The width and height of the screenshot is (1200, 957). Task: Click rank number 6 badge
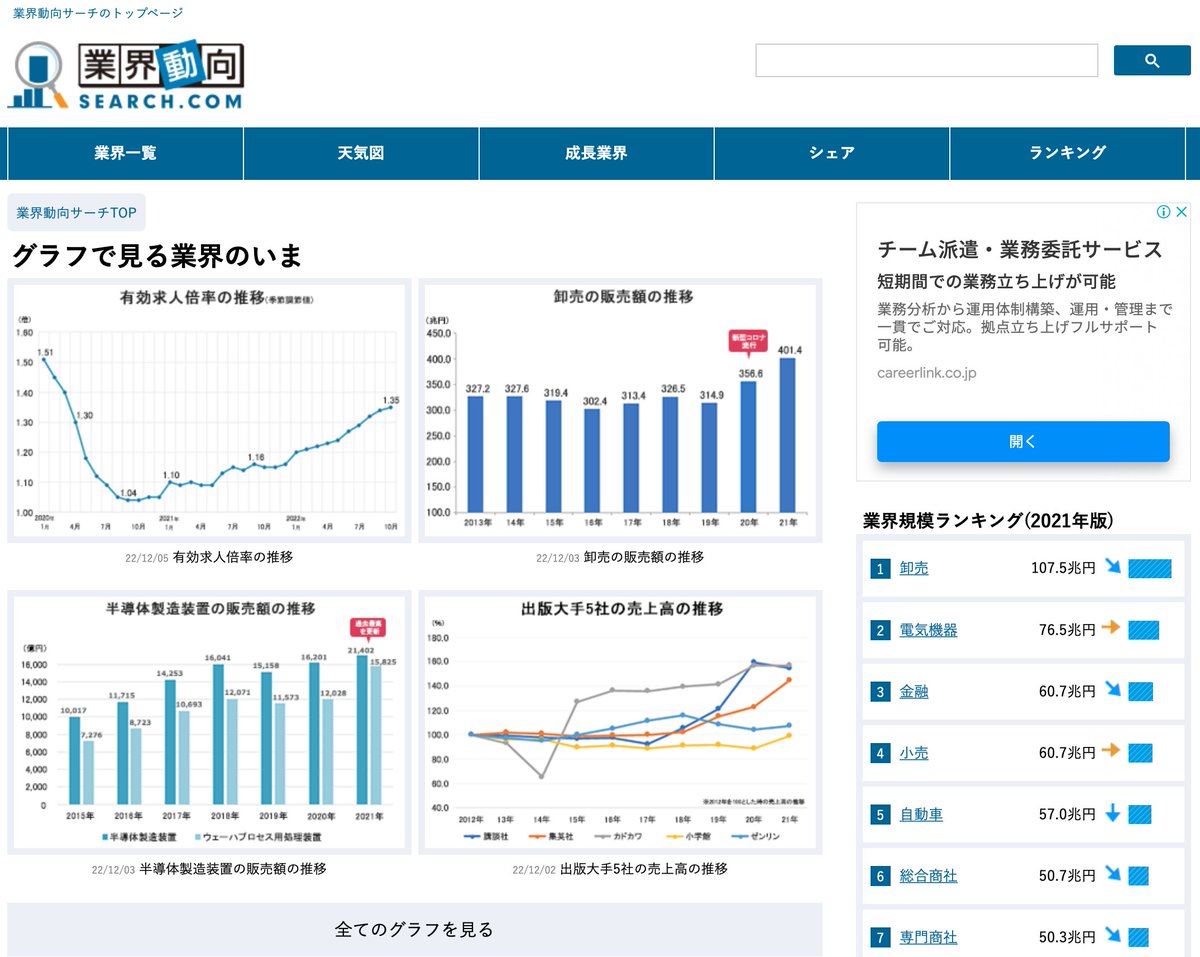[880, 877]
